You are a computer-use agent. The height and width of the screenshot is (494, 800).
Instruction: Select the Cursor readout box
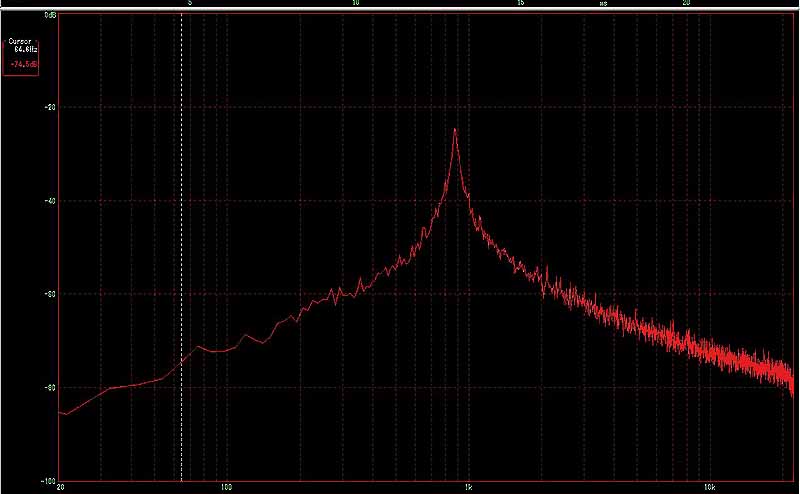click(21, 56)
